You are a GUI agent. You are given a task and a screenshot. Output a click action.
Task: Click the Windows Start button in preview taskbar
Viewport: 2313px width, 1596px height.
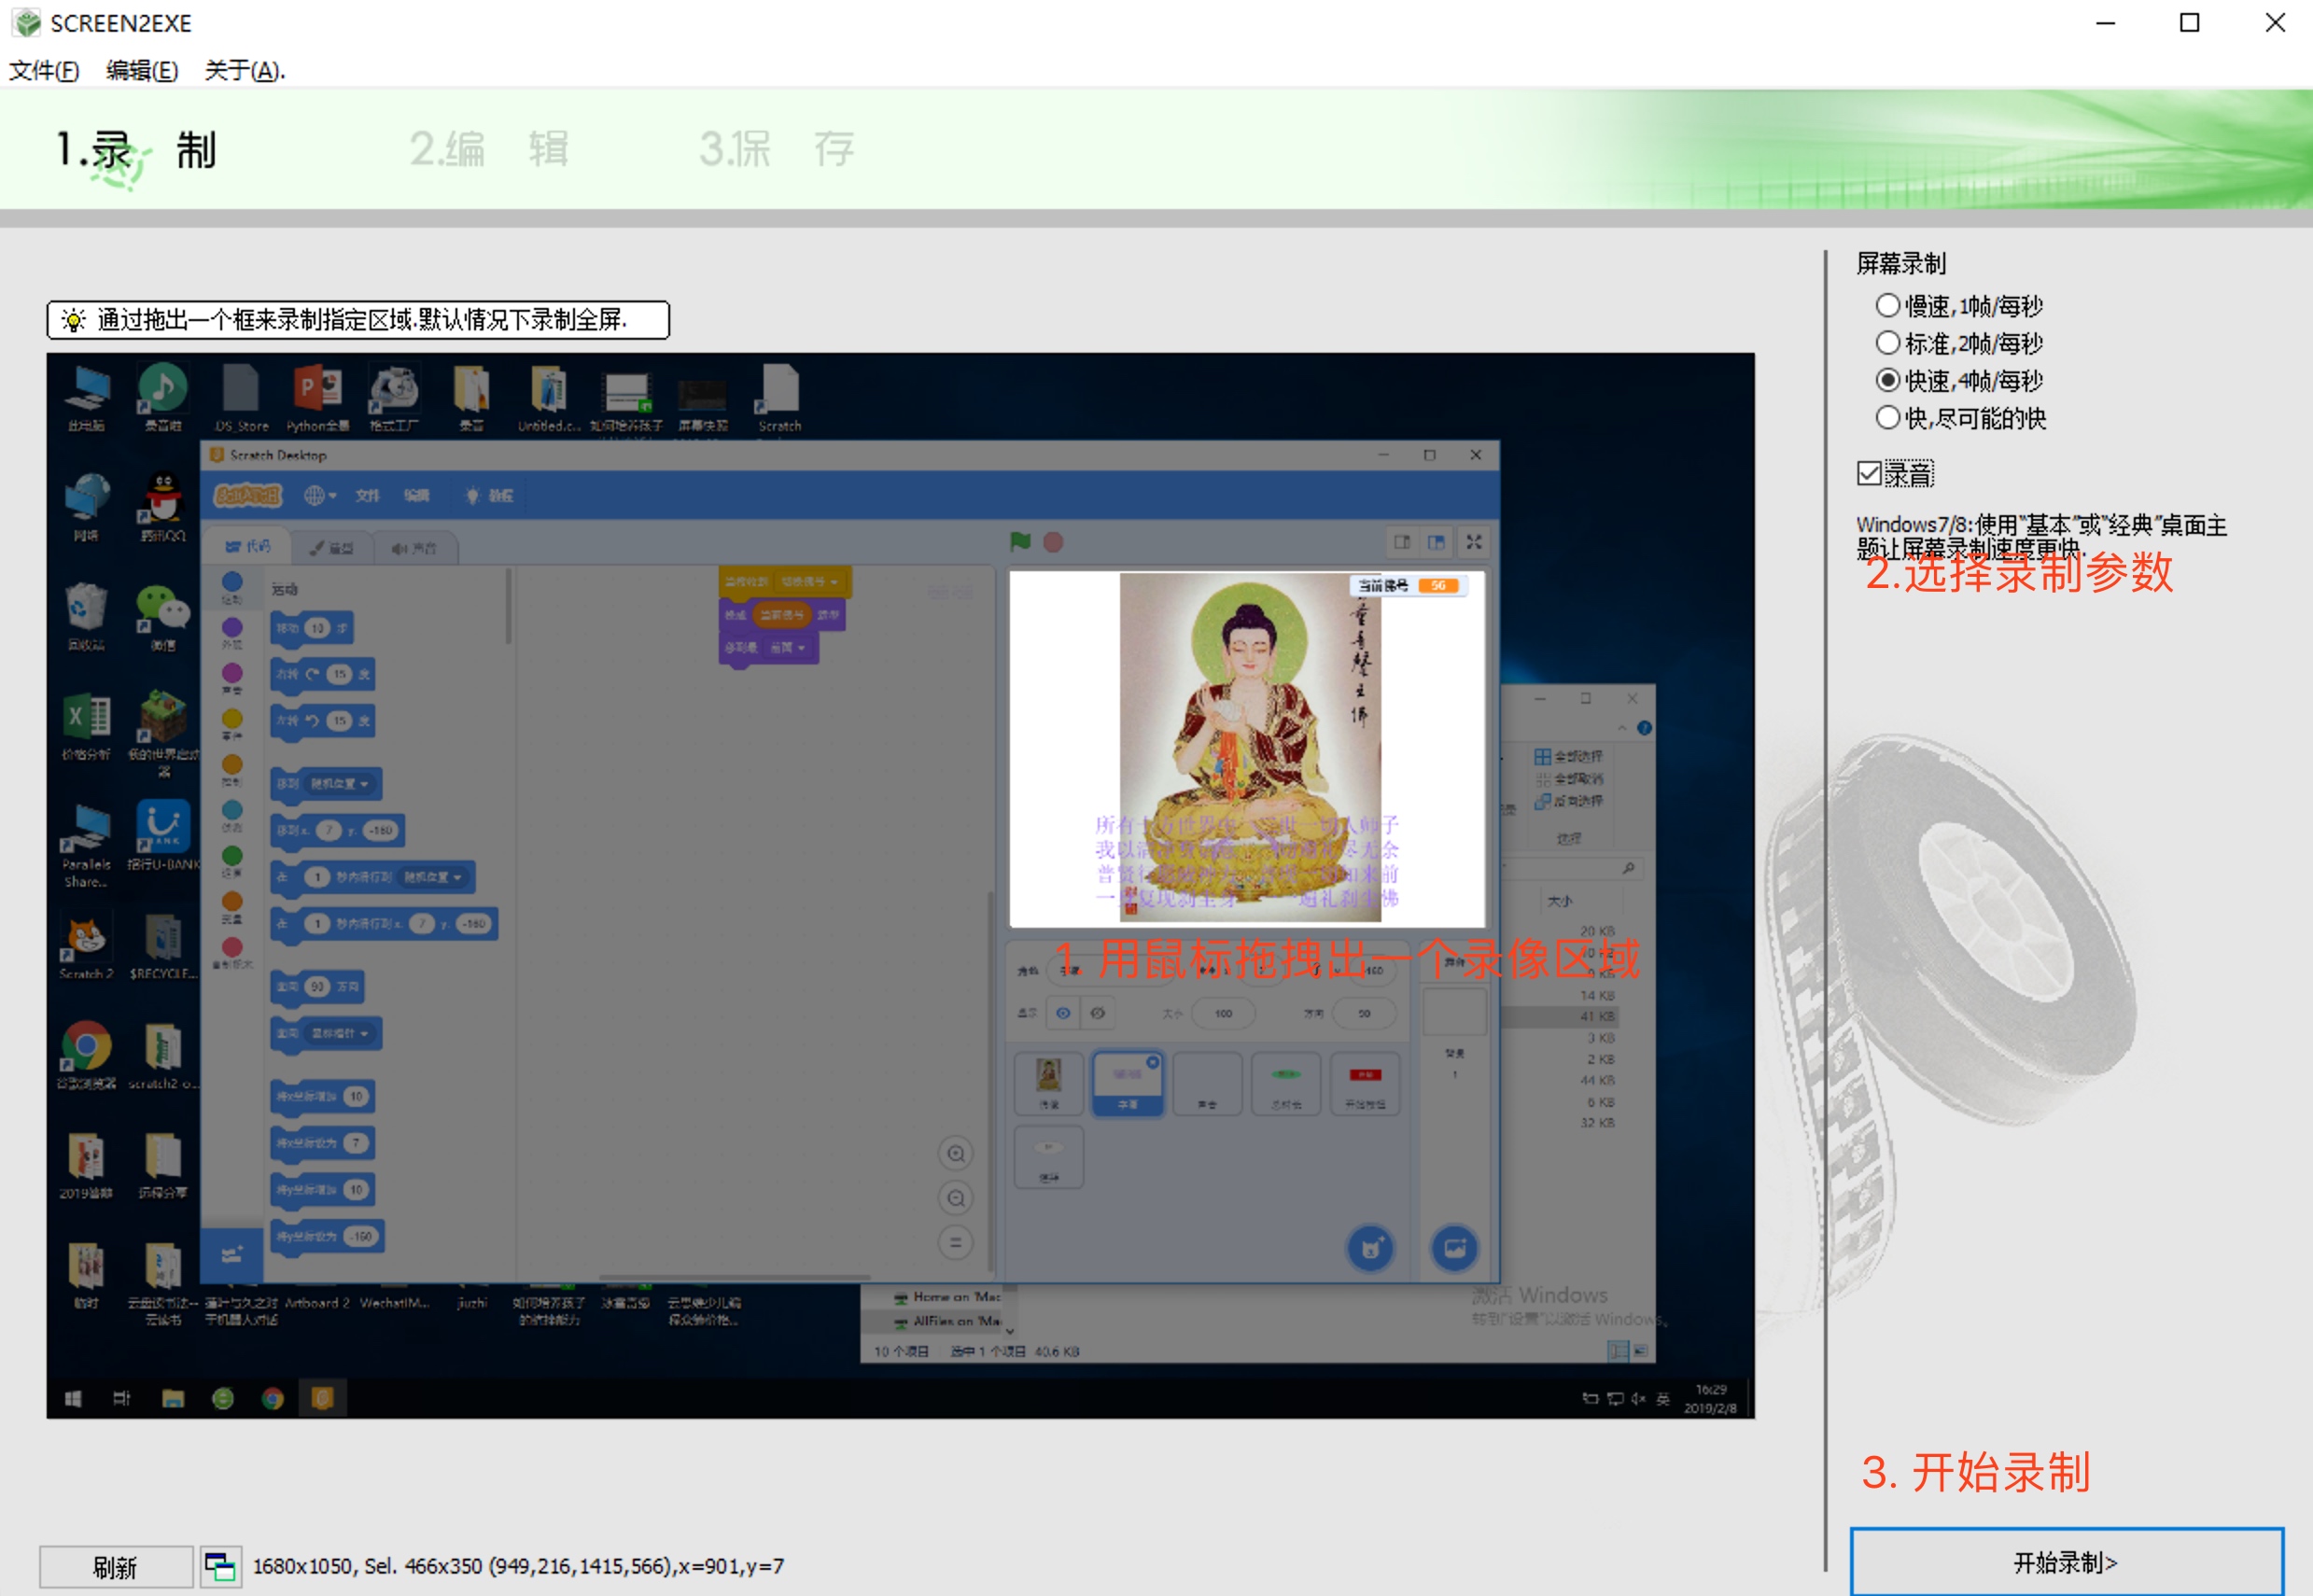pyautogui.click(x=73, y=1398)
